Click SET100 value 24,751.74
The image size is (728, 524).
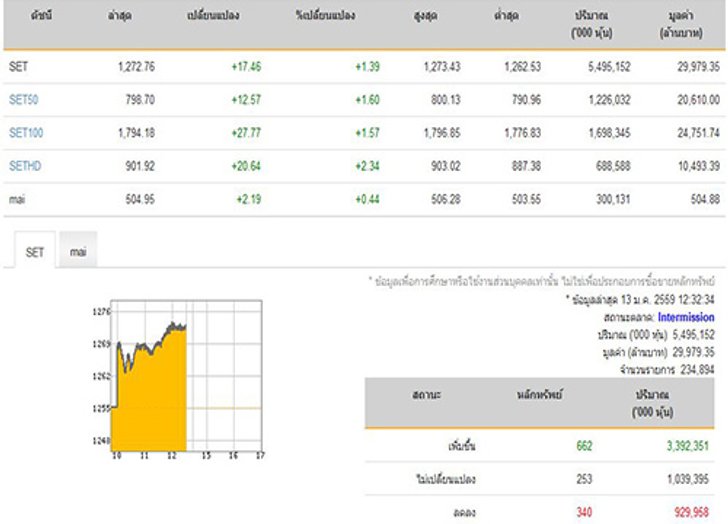tap(698, 133)
